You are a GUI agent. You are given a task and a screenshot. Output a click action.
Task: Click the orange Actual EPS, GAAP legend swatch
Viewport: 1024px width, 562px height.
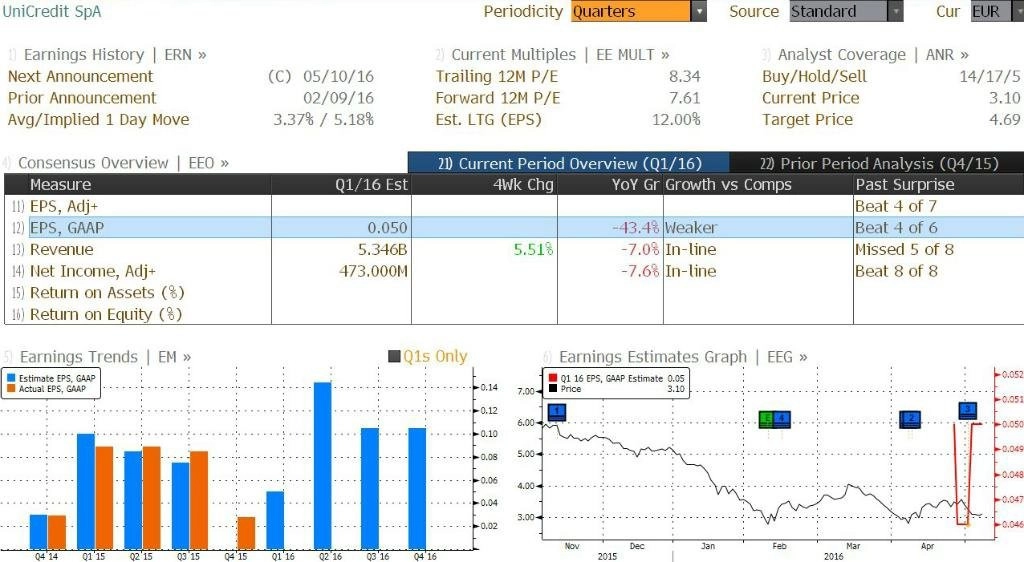[x=11, y=389]
